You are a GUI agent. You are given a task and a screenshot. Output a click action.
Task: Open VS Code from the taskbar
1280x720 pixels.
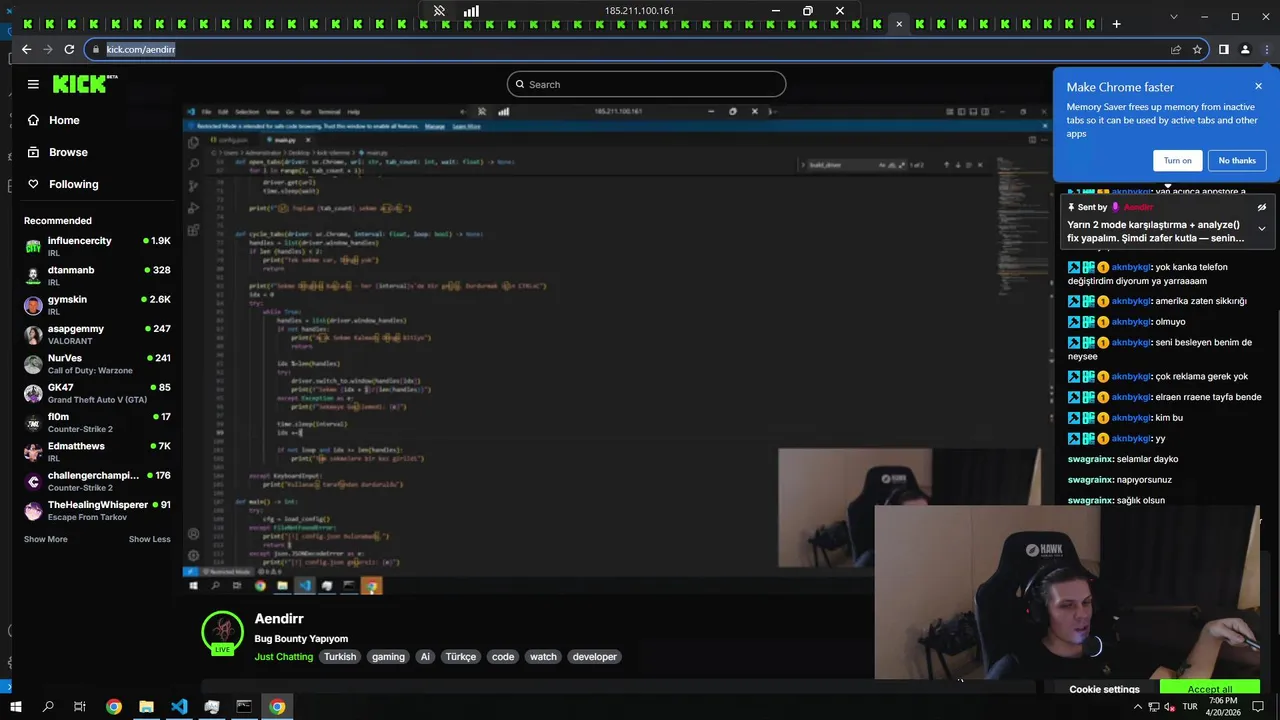click(x=179, y=707)
